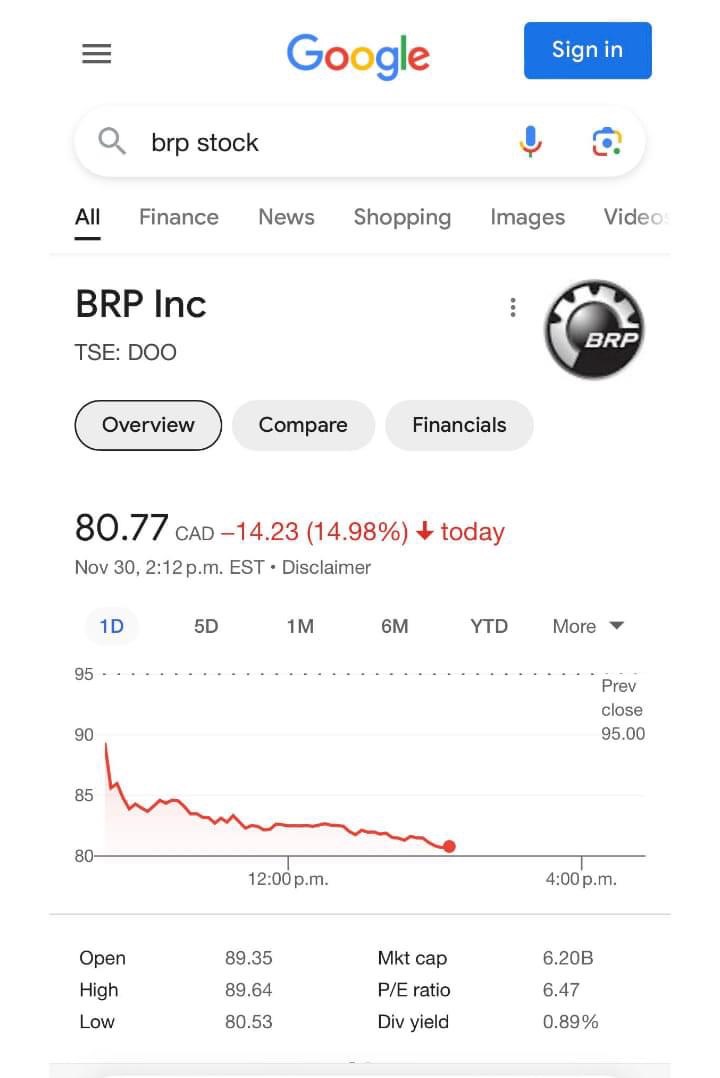Expand the More chart range dropdown
This screenshot has height=1078, width=720.
pyautogui.click(x=588, y=626)
